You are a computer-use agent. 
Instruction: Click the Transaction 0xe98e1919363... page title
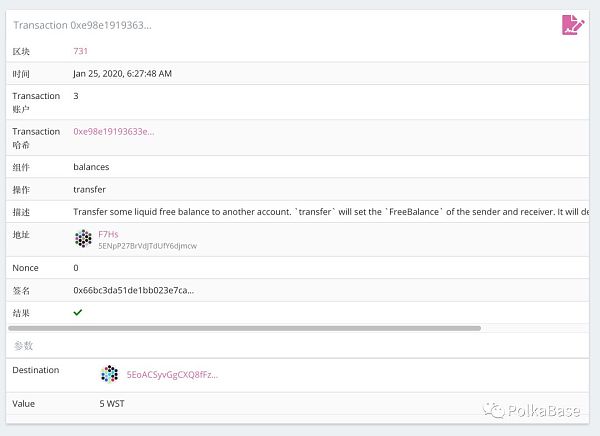point(82,24)
